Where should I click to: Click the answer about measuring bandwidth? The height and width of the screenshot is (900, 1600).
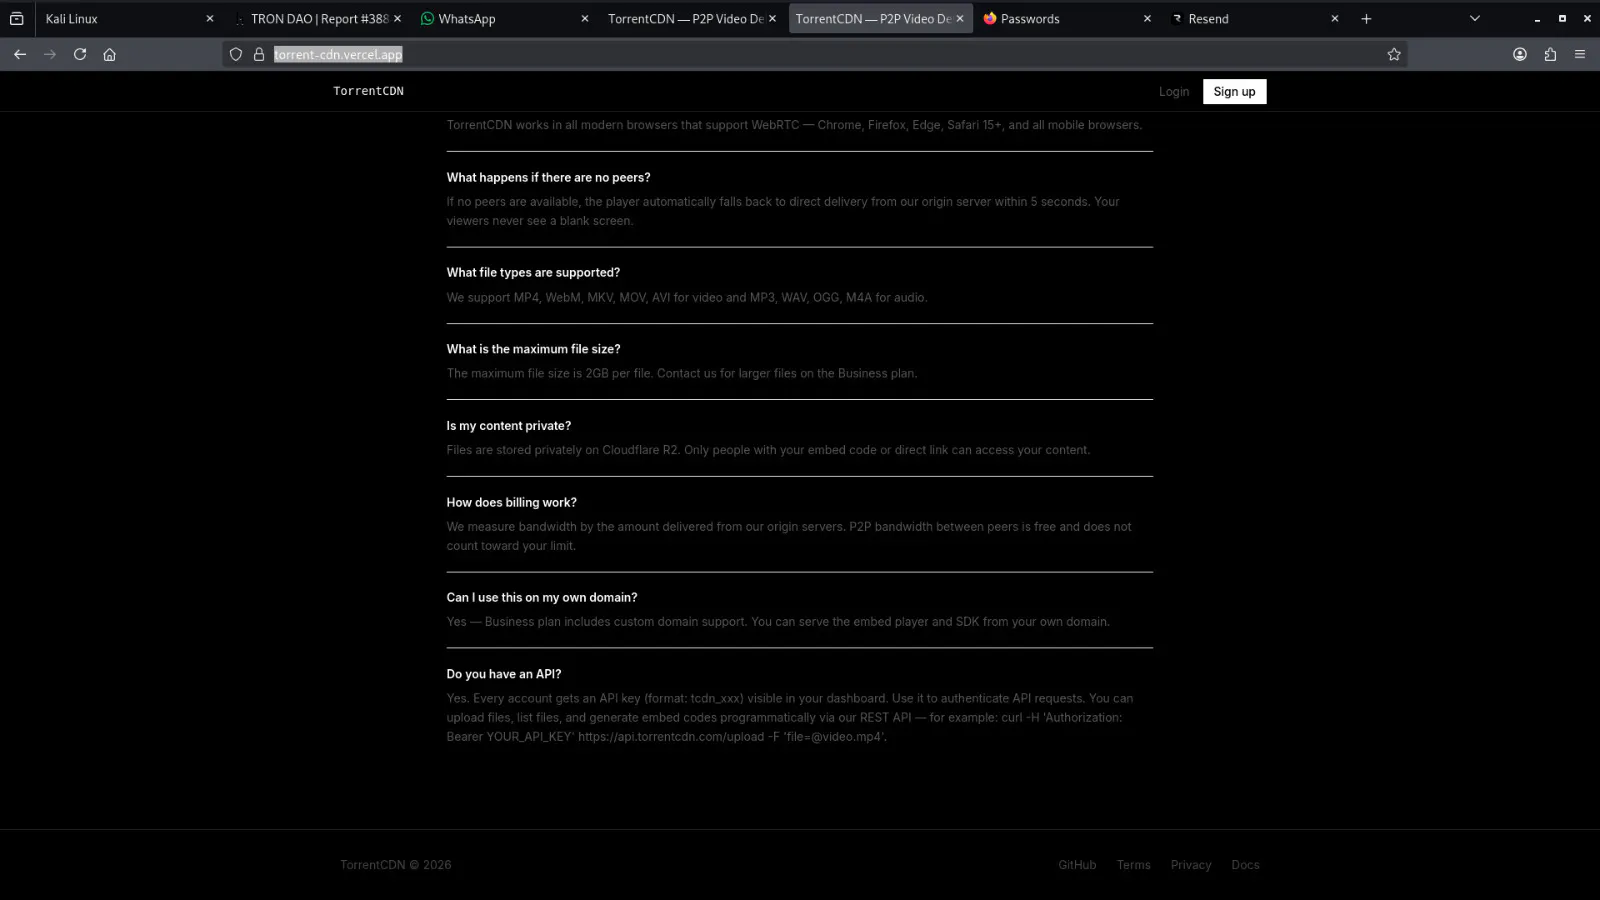(789, 536)
